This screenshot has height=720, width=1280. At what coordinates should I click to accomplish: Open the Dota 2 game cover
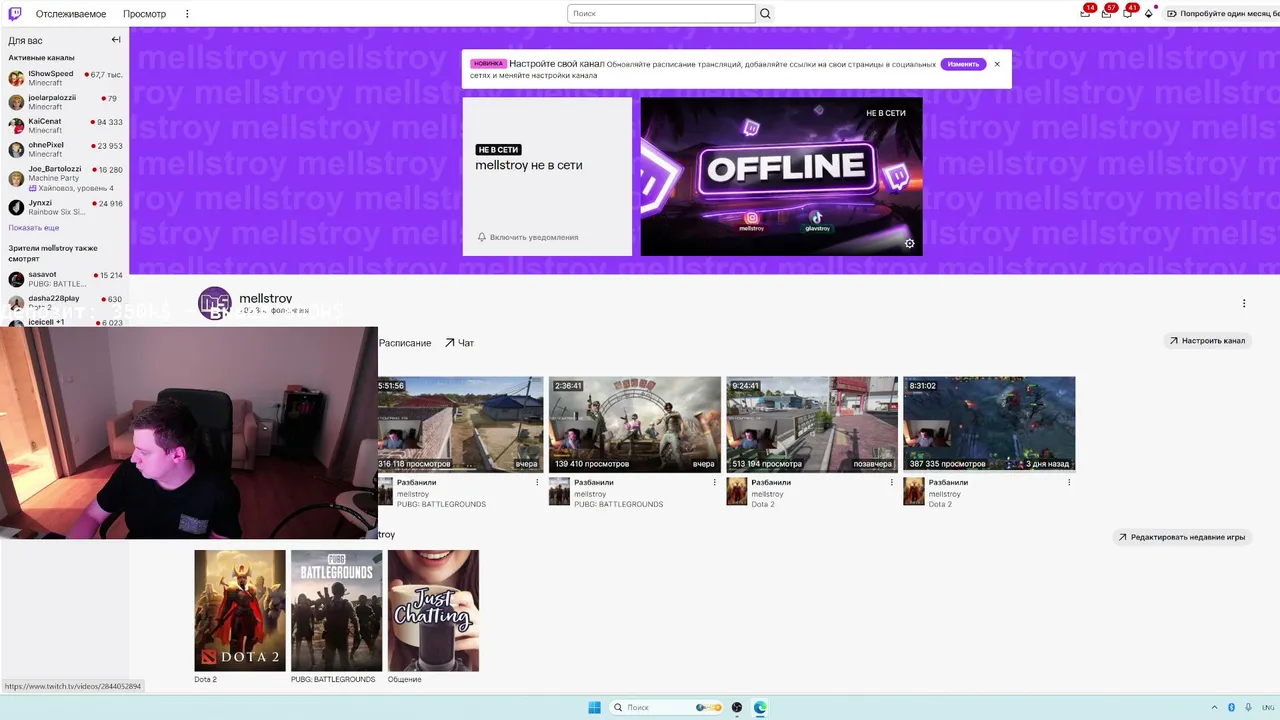[x=240, y=610]
